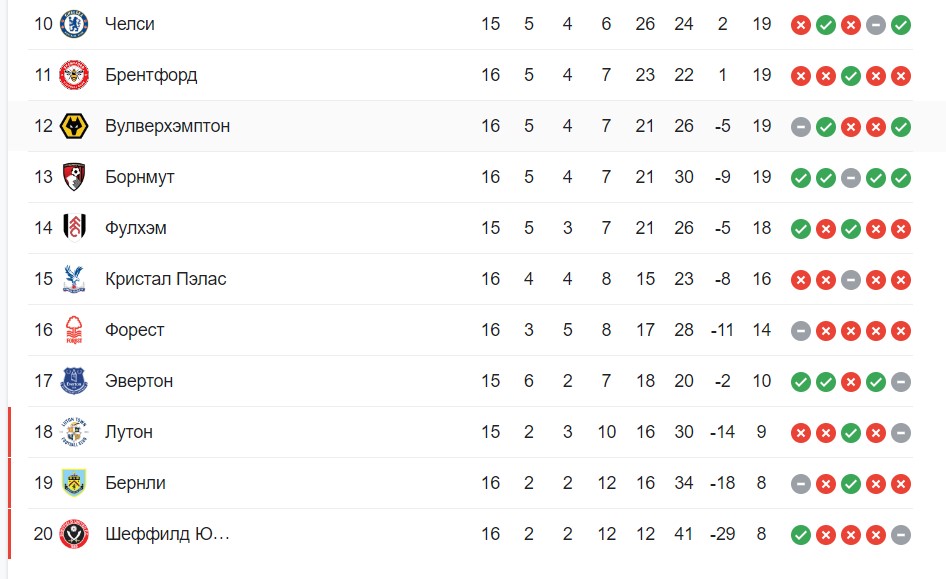Open the Шеффилд Ю… team link
Screen dimensions: 946x579
tap(168, 534)
